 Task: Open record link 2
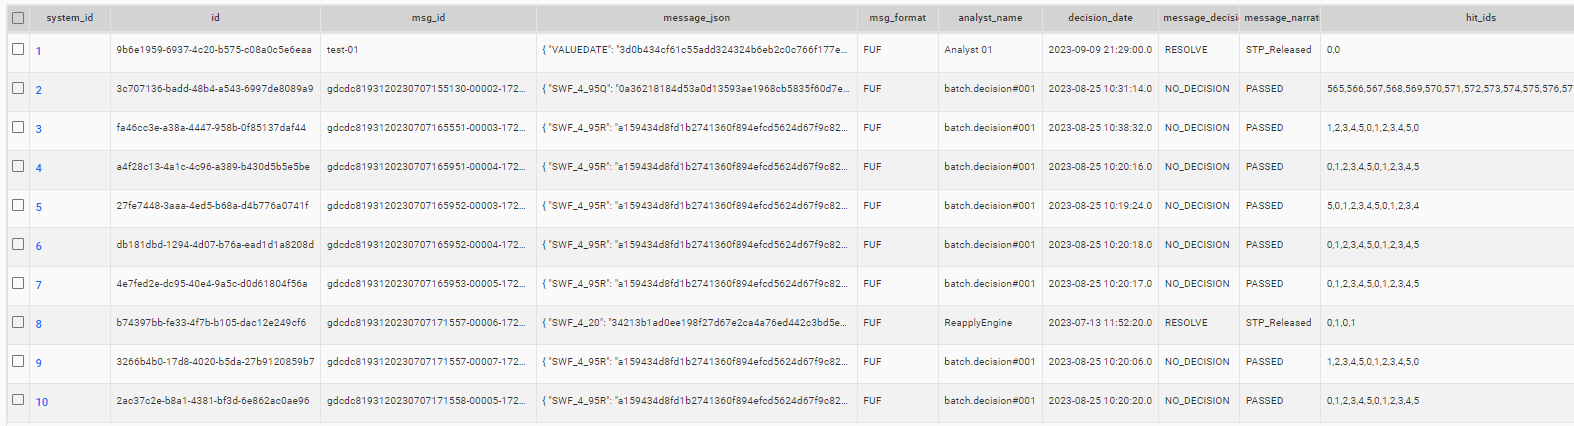[39, 90]
